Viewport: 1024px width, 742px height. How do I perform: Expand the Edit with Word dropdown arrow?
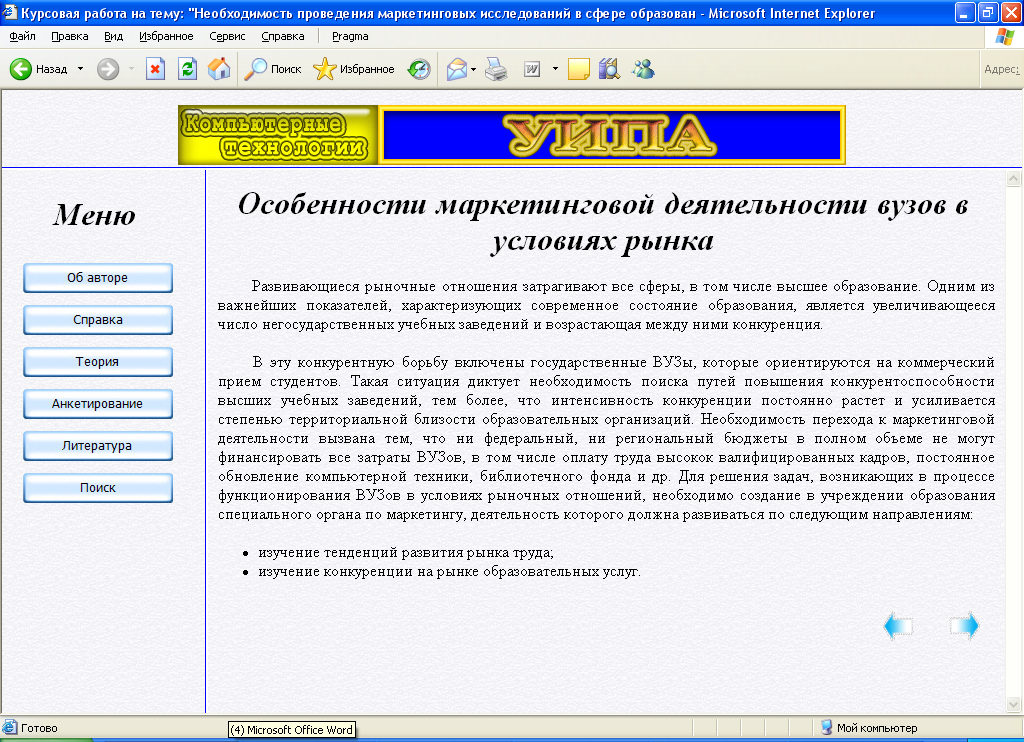click(555, 69)
